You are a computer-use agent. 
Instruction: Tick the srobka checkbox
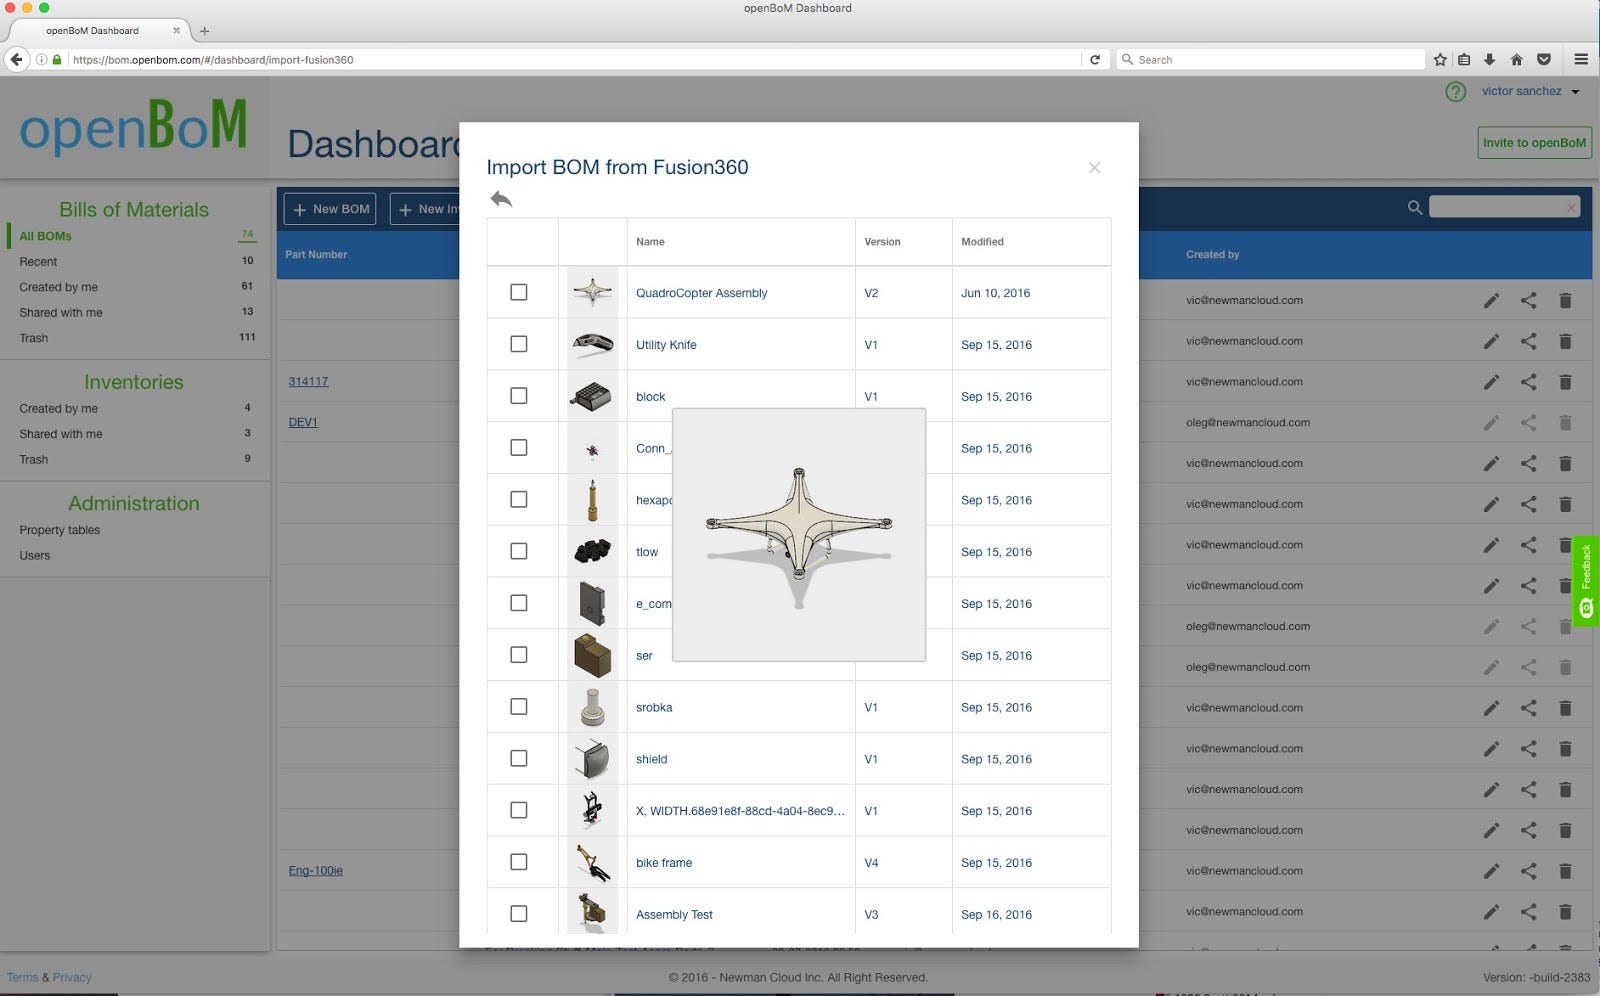click(518, 707)
